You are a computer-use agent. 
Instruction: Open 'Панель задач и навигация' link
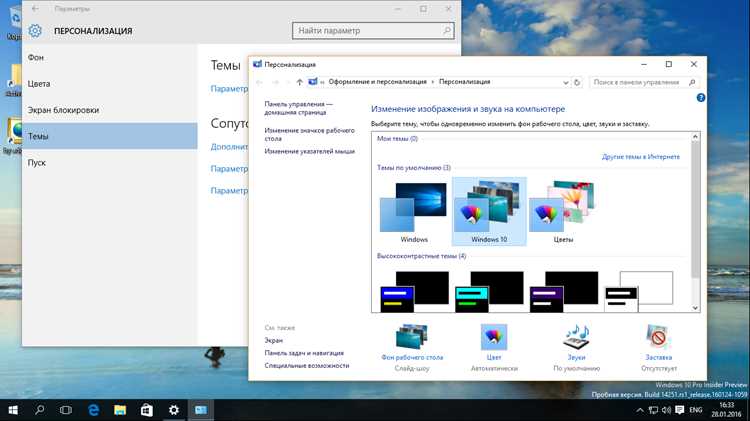pos(304,353)
